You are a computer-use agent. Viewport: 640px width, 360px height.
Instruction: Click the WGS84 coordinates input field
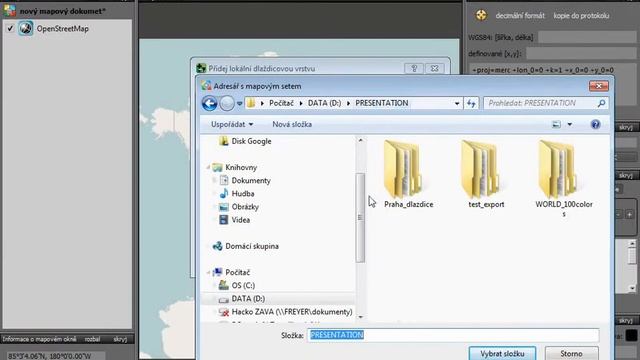pyautogui.click(x=587, y=37)
